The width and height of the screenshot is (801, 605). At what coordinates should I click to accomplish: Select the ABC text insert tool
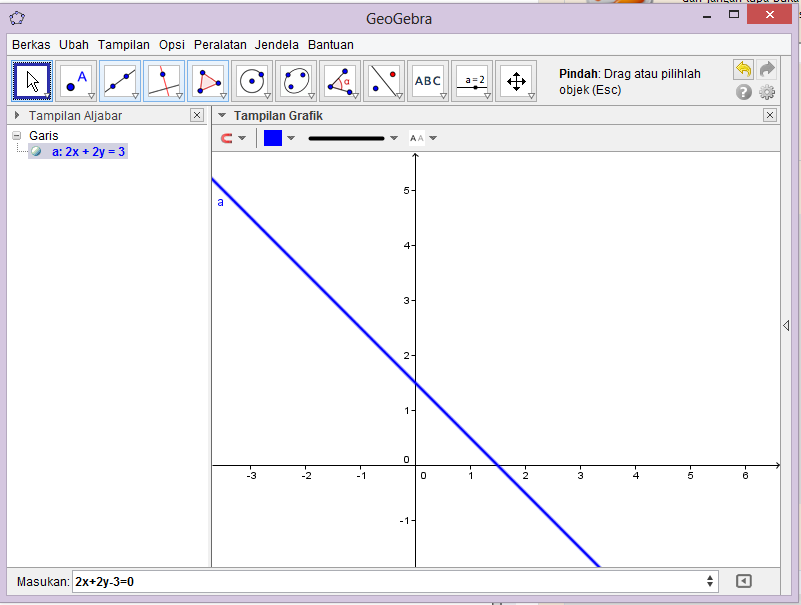[x=428, y=81]
